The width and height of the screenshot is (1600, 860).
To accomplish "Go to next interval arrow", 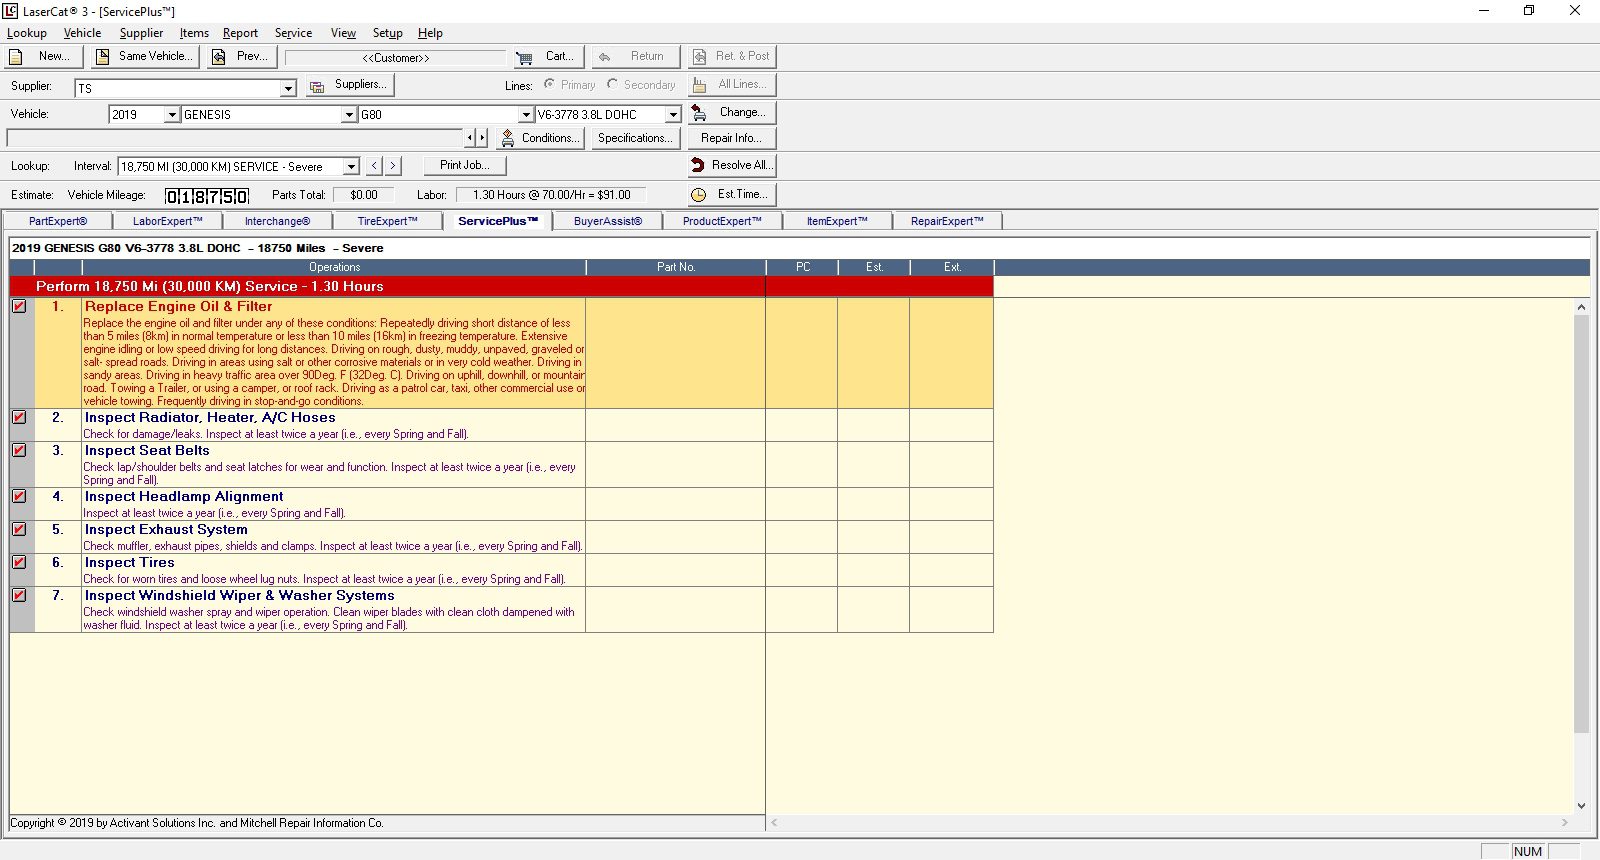I will click(x=393, y=166).
